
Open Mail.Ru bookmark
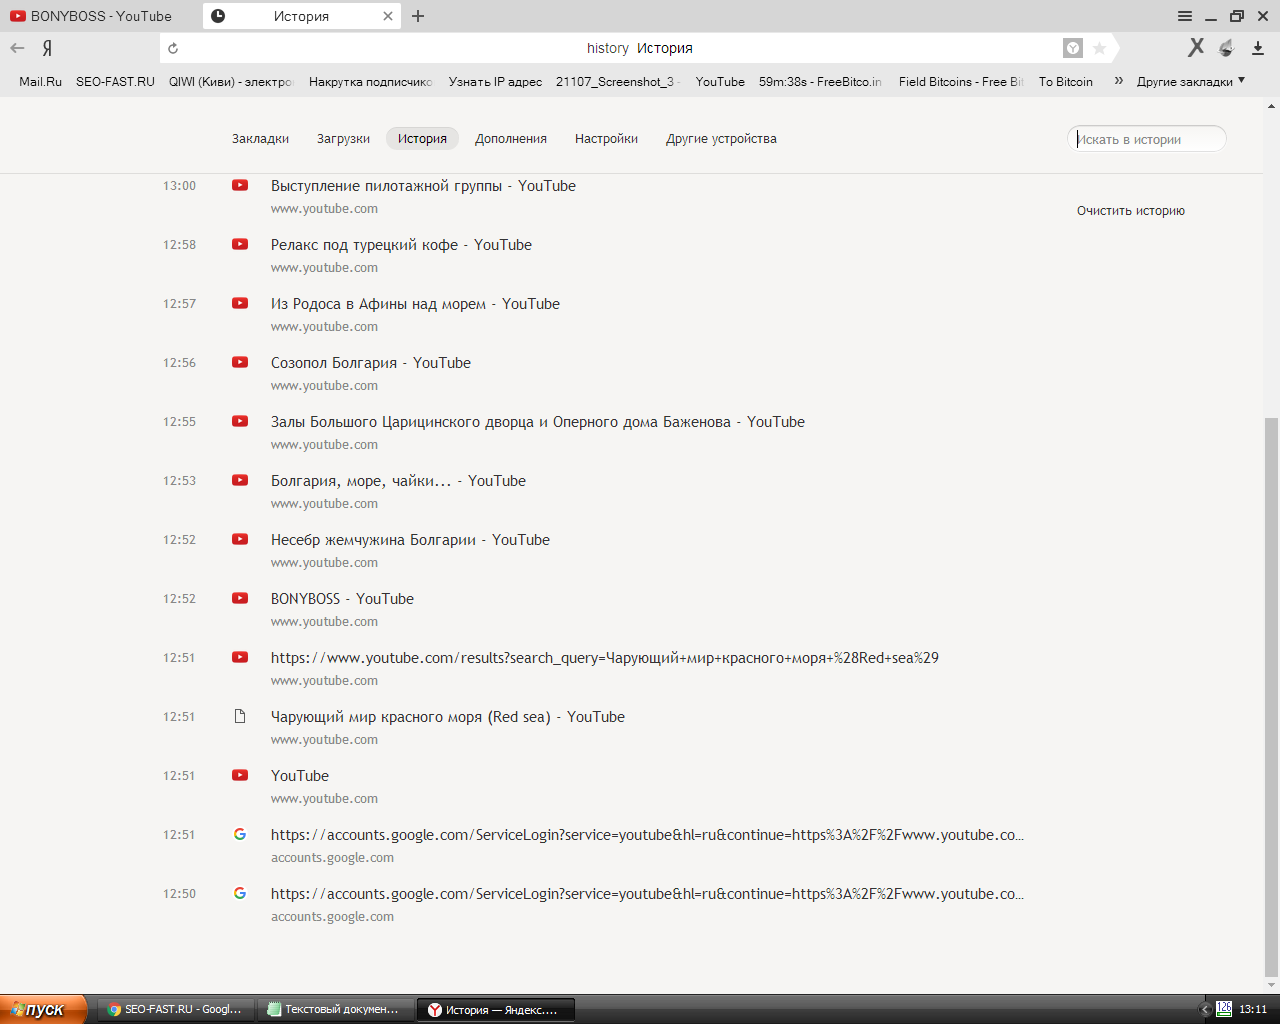(x=40, y=82)
